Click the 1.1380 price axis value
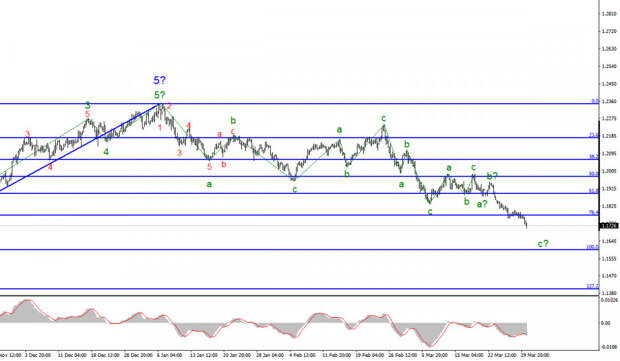620x361 pixels. (609, 293)
